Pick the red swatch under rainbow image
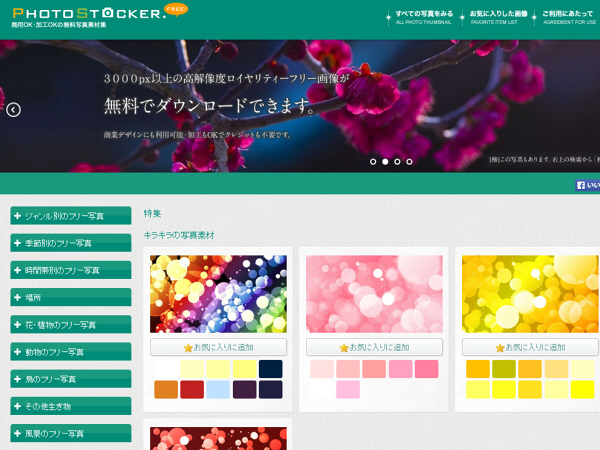 [x=192, y=390]
